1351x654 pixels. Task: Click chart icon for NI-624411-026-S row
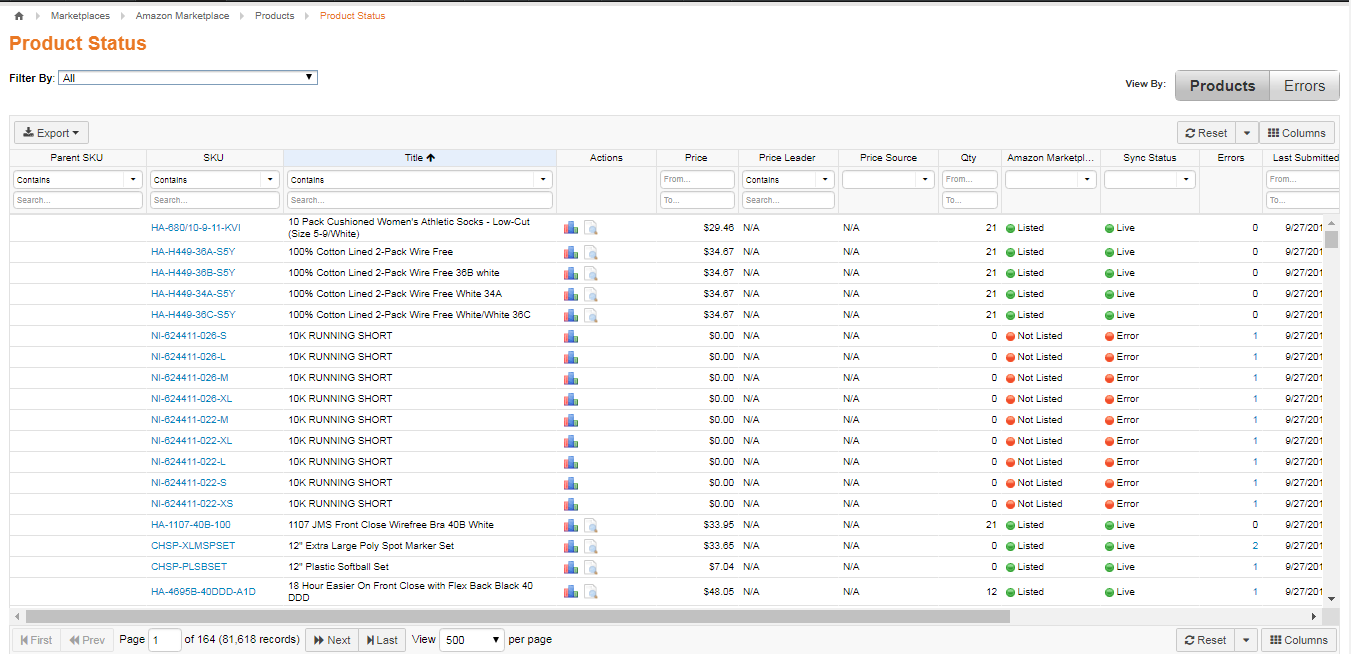click(571, 336)
